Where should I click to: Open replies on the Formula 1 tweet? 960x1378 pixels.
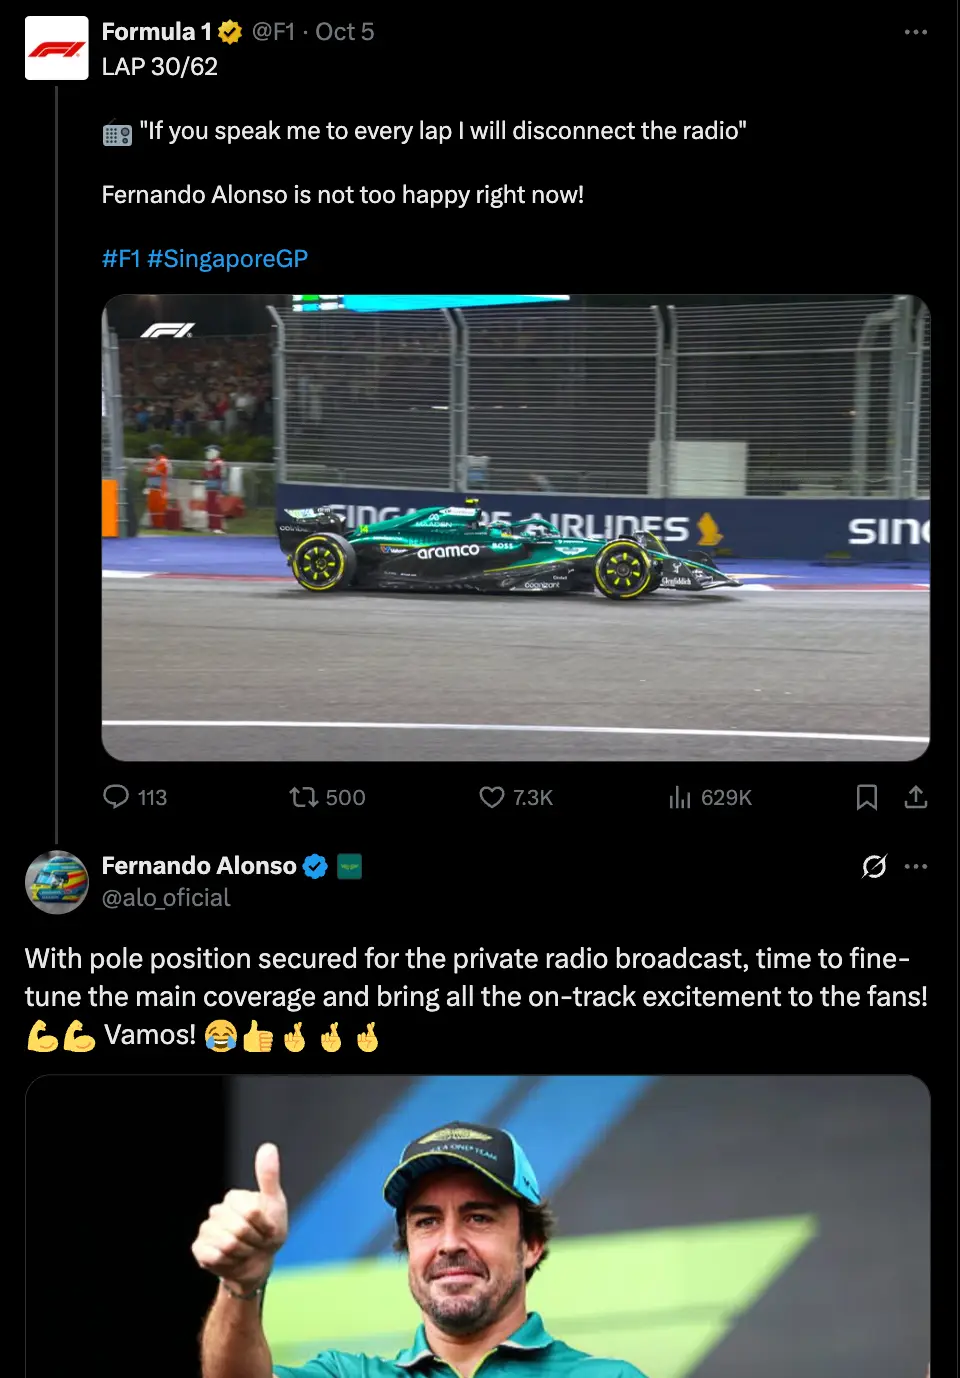click(x=135, y=797)
